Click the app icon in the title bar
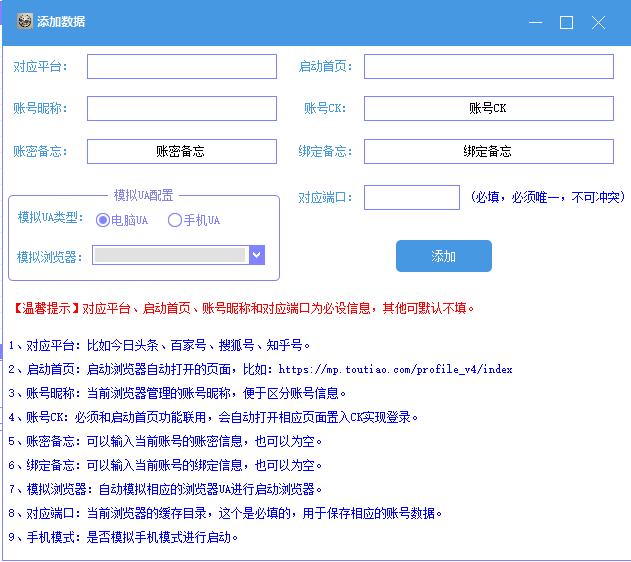This screenshot has width=631, height=562. [x=25, y=21]
